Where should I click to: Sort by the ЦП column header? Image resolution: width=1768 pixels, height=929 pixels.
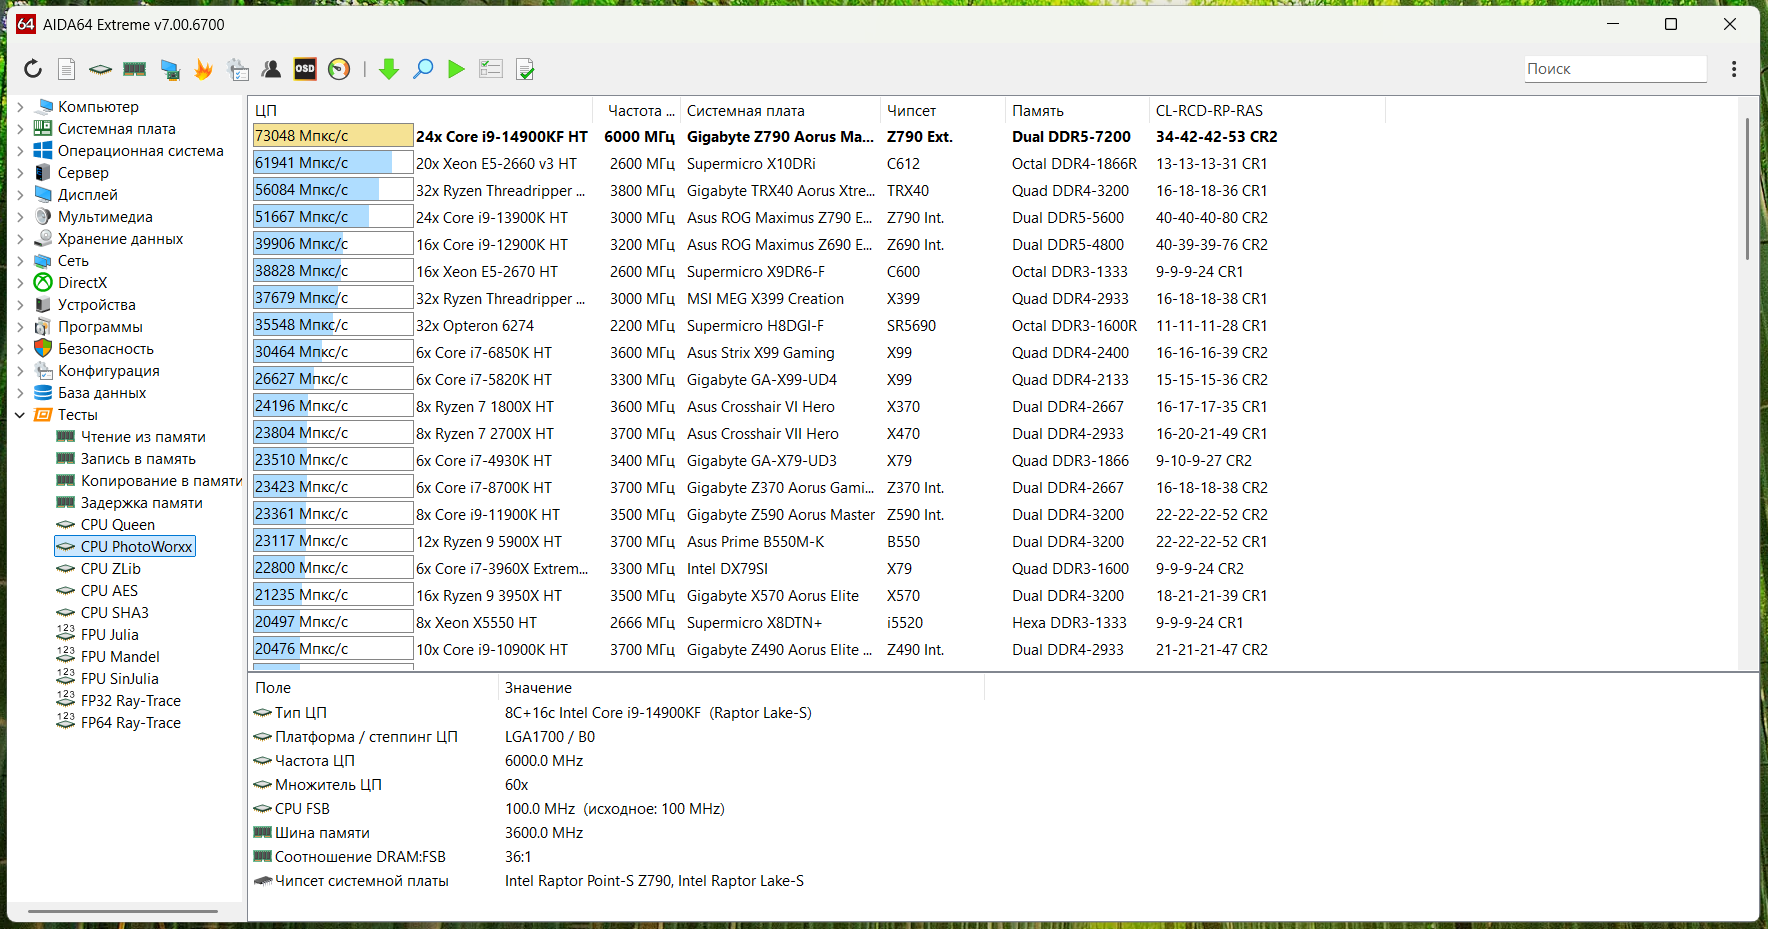pos(420,110)
